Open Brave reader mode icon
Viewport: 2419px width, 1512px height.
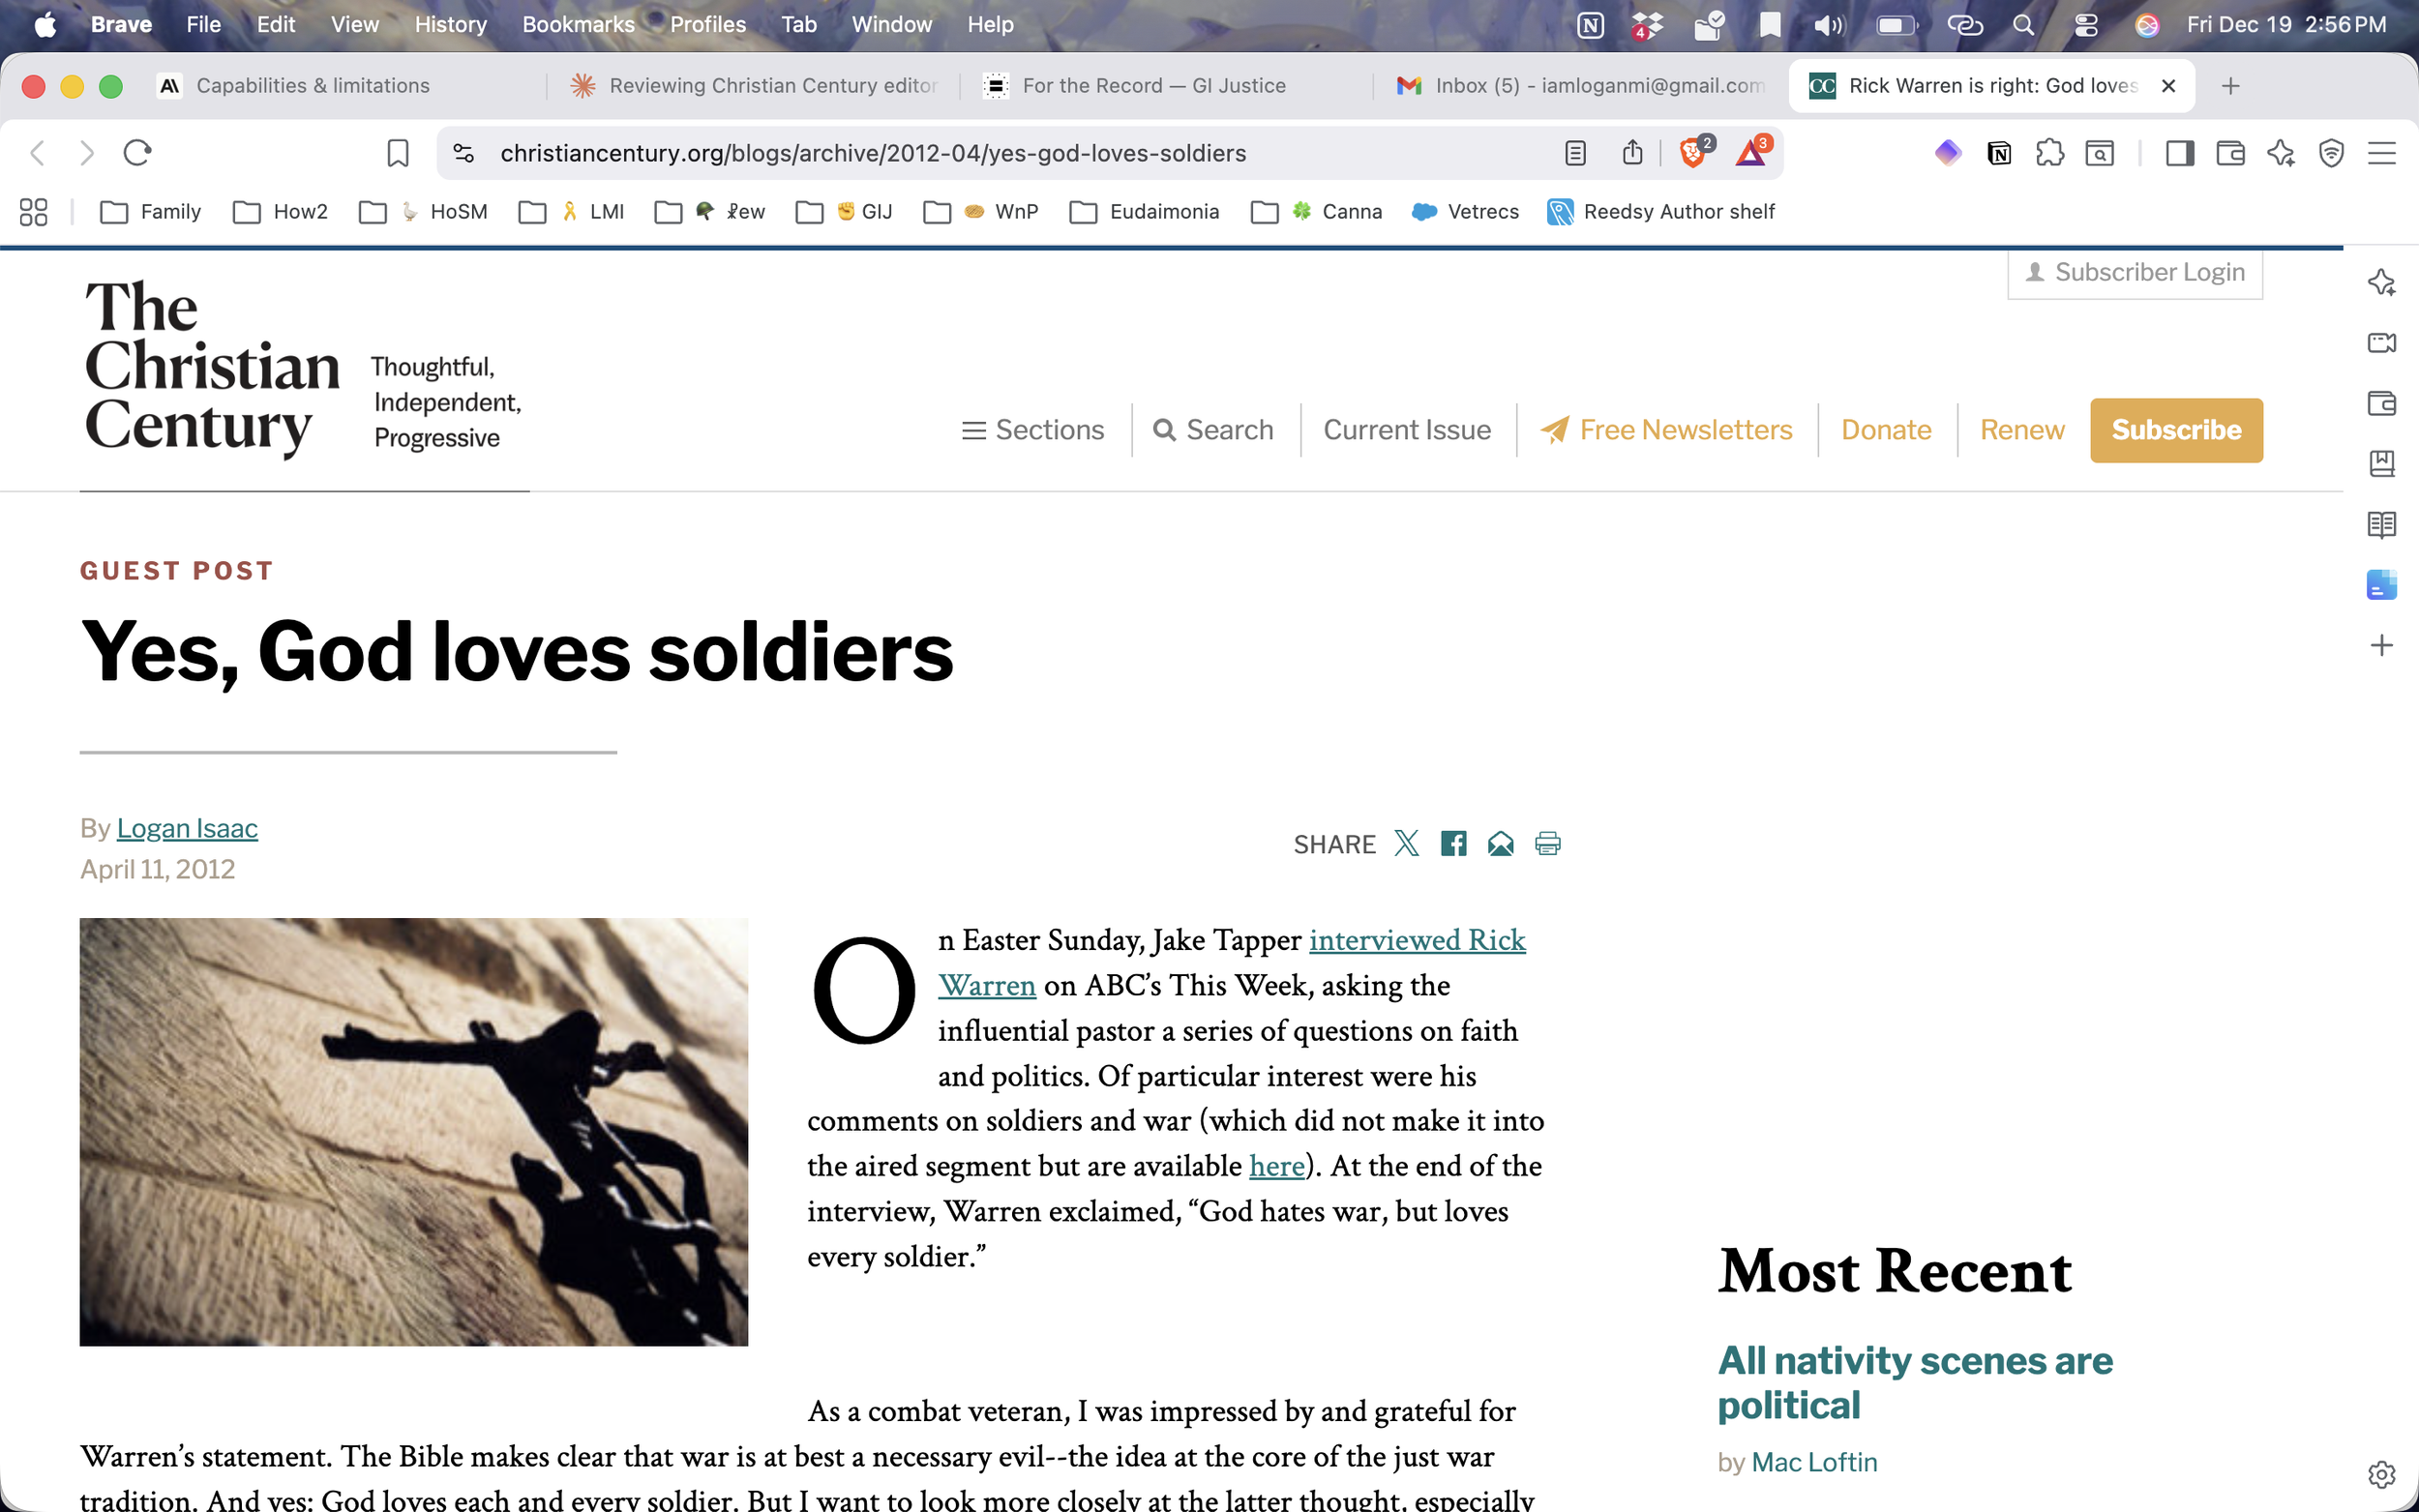[1575, 153]
